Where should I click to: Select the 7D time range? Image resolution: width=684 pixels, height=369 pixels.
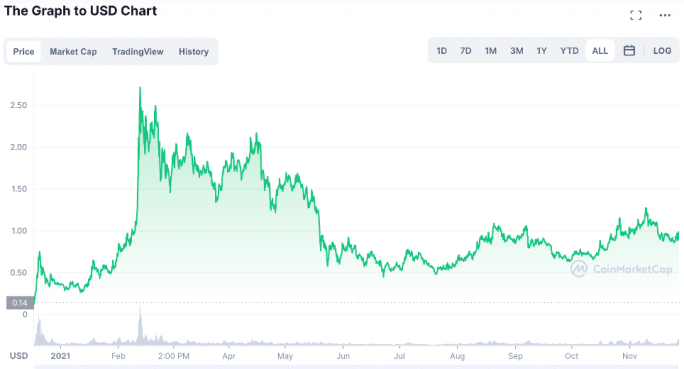click(465, 51)
